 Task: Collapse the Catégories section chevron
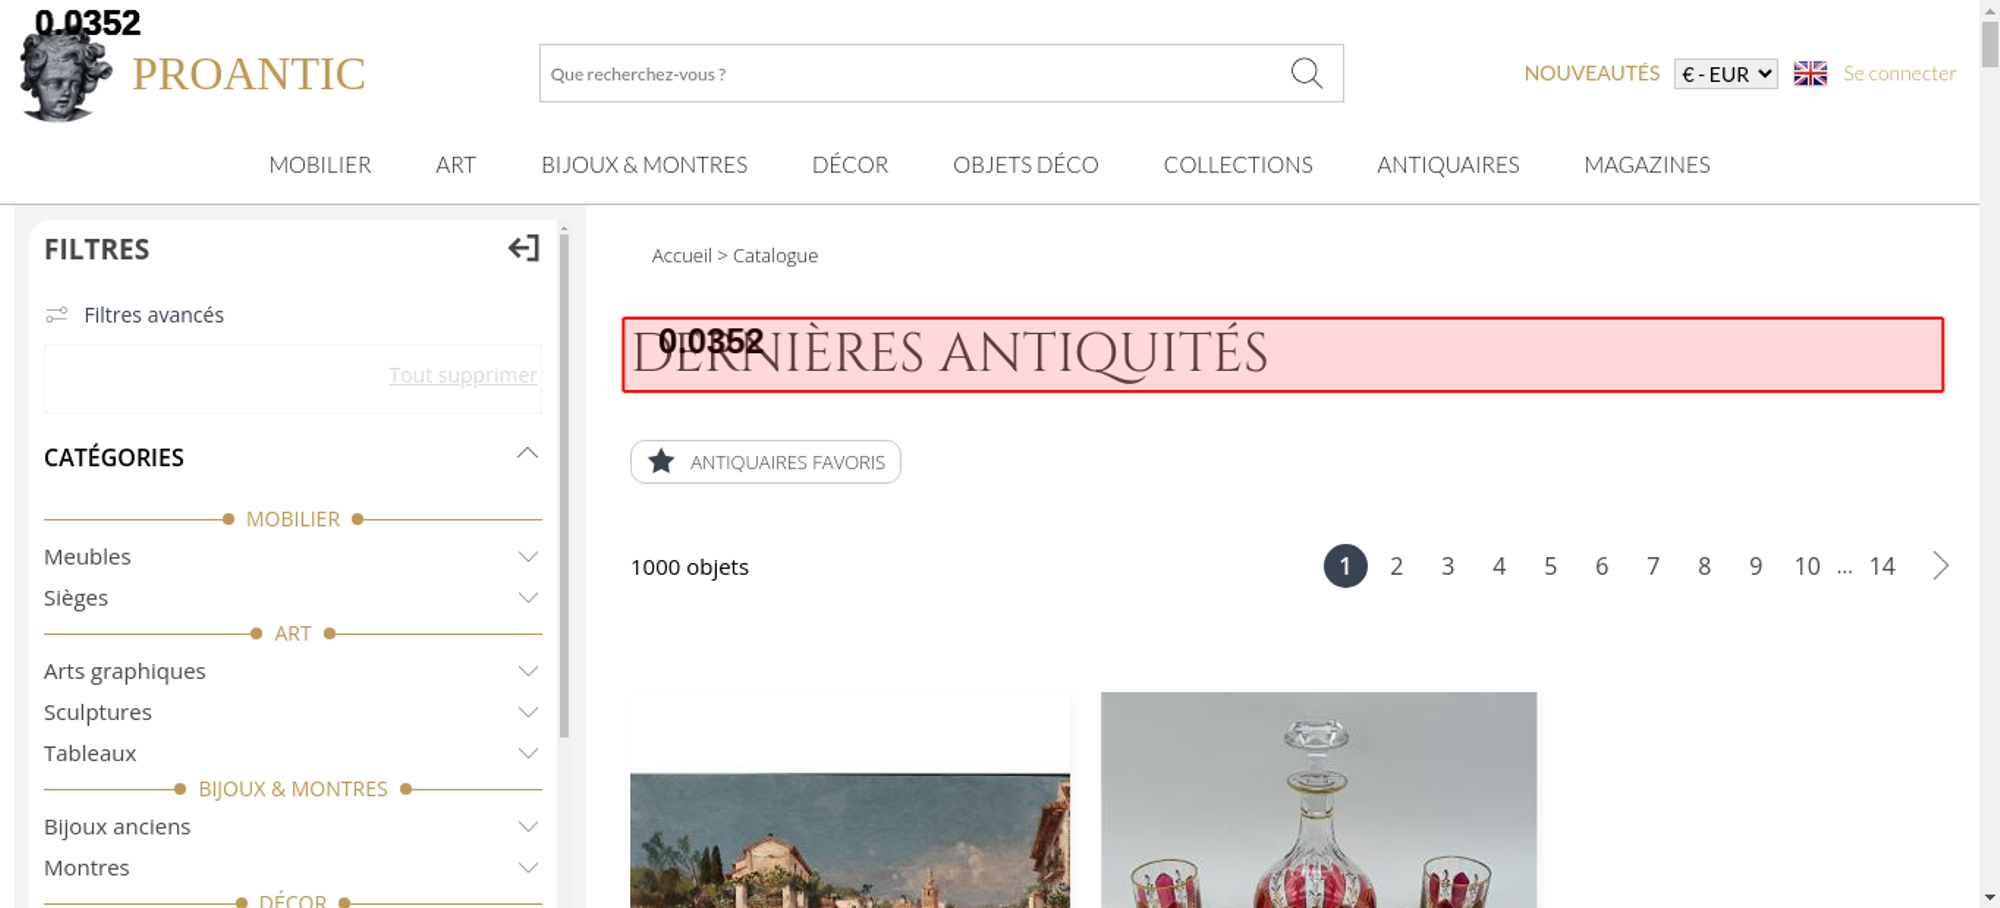[x=527, y=454]
